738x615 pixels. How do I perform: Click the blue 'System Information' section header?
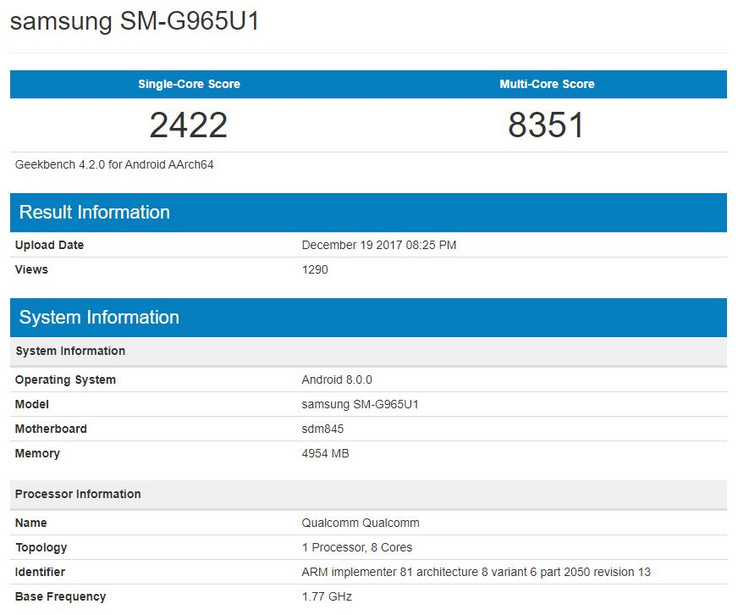(x=369, y=318)
